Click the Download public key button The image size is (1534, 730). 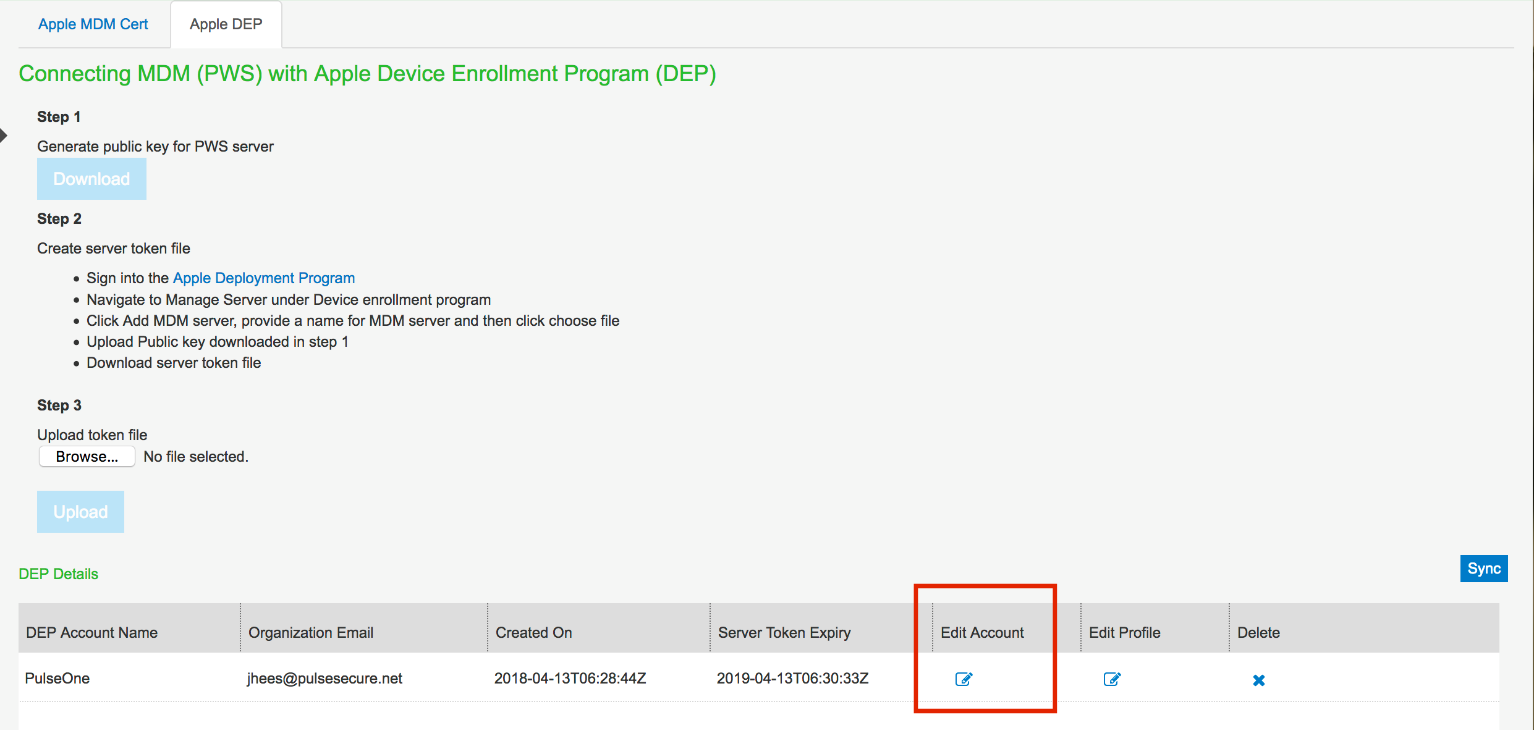click(x=92, y=179)
